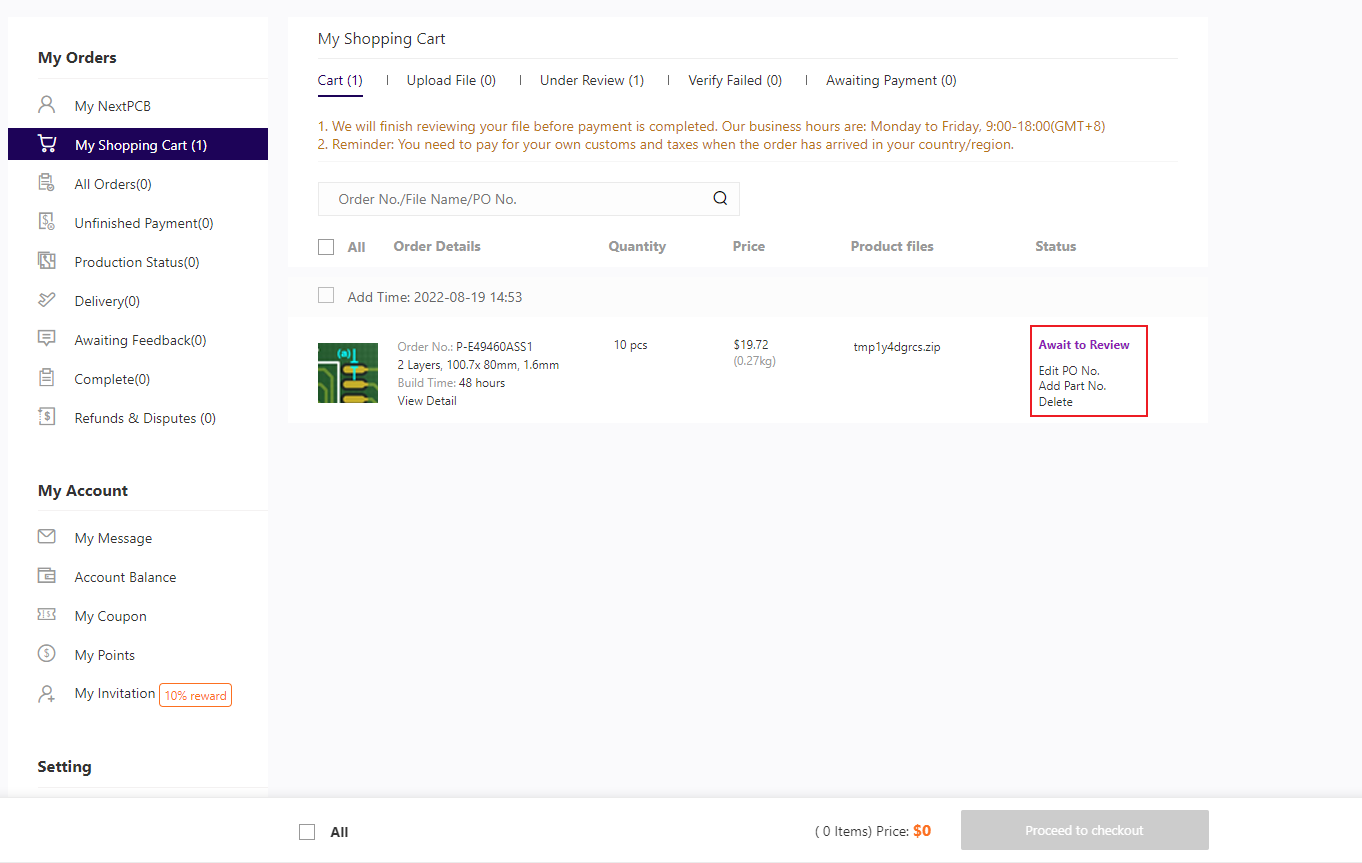1362x863 pixels.
Task: Click the All Orders icon
Action: coord(46,183)
